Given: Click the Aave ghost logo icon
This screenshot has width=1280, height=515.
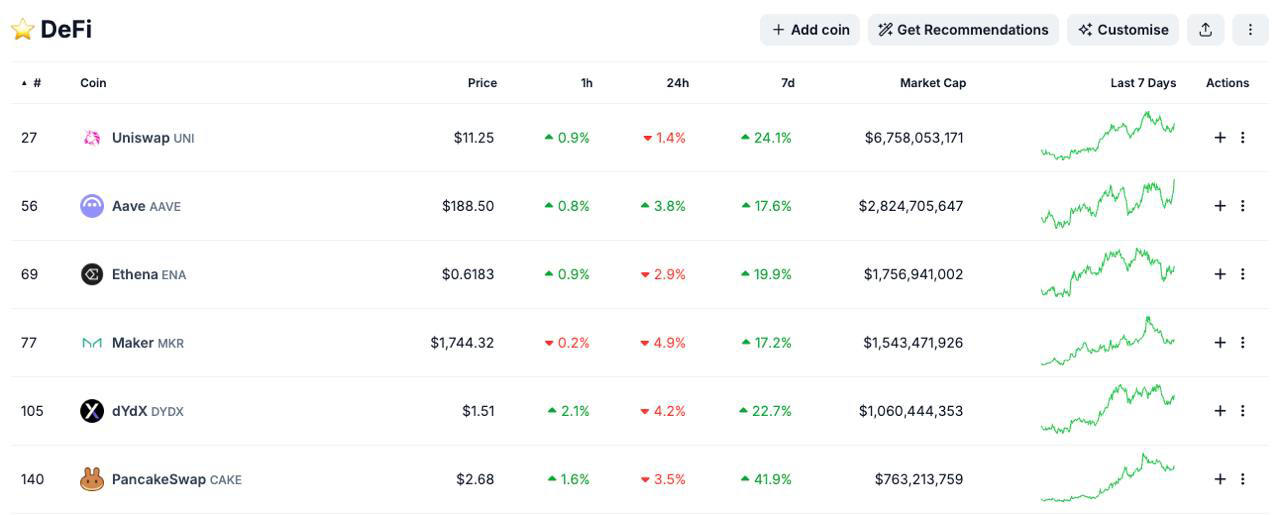Looking at the screenshot, I should pos(92,206).
